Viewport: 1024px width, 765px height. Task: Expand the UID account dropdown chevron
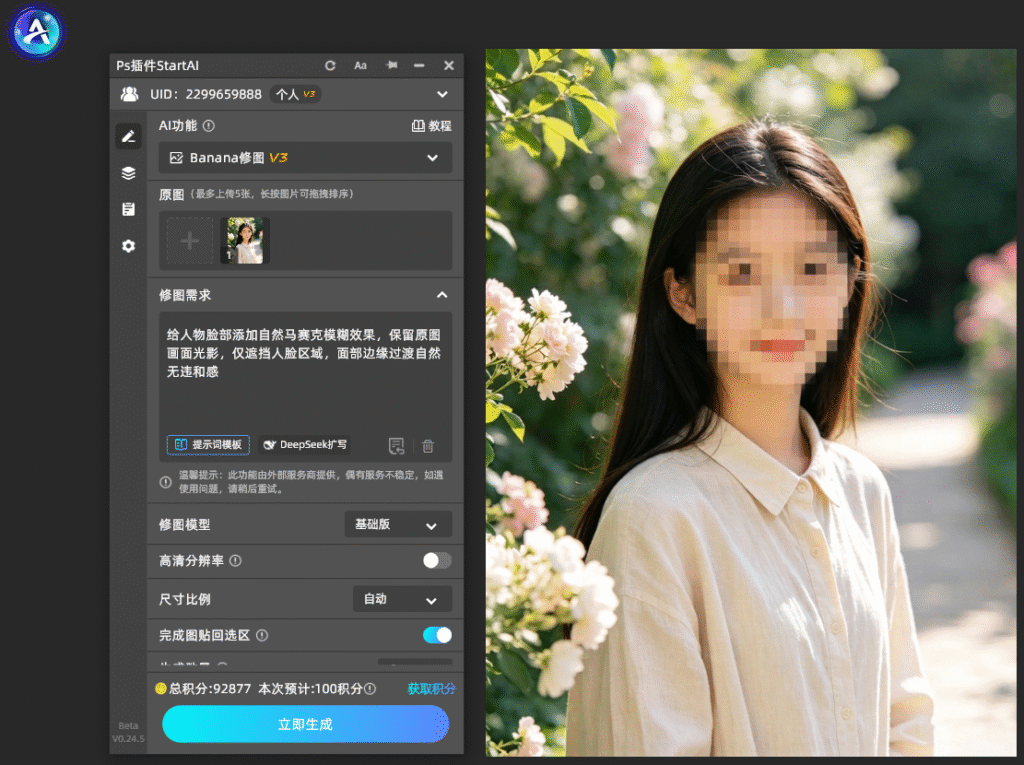(x=443, y=94)
